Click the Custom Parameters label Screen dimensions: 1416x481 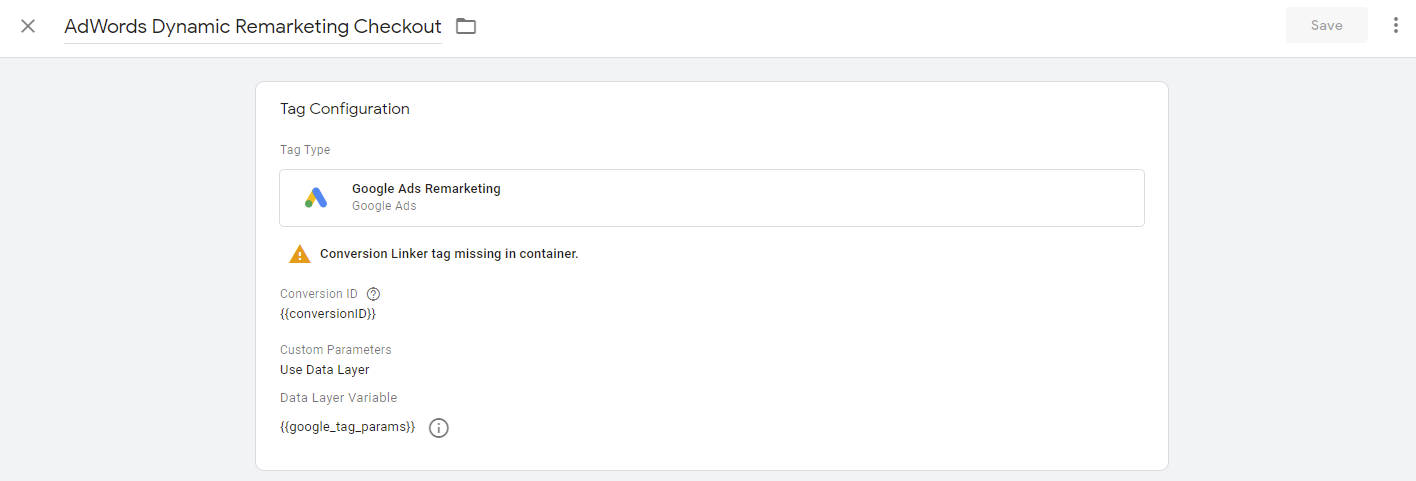pos(336,350)
